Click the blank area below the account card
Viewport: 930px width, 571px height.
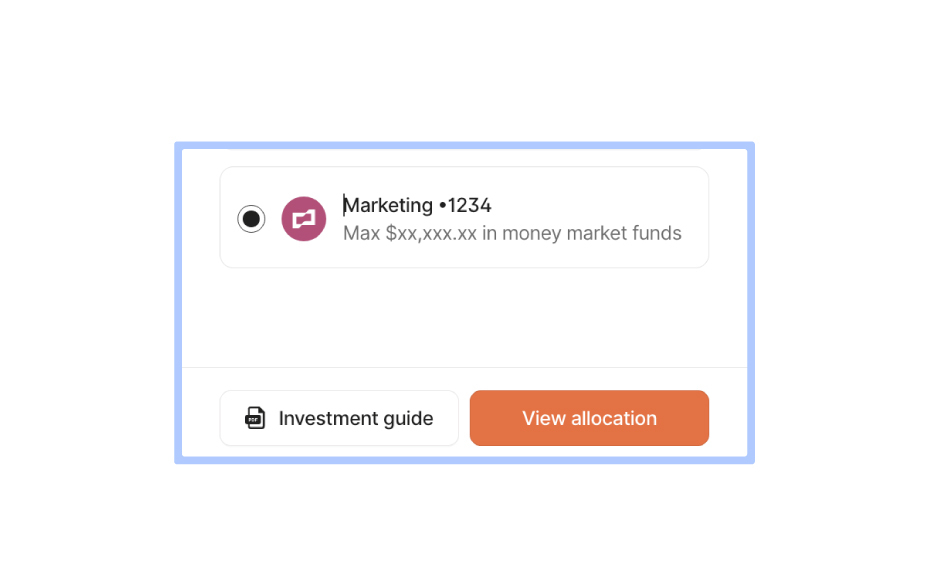[464, 317]
